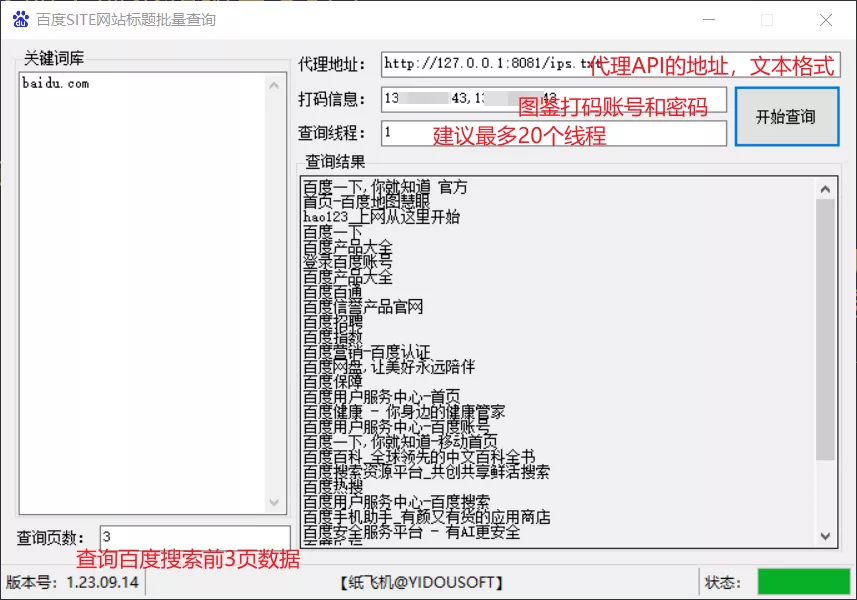Close the 百度SITE网站标题批量查询 window
857x600 pixels.
pos(826,20)
